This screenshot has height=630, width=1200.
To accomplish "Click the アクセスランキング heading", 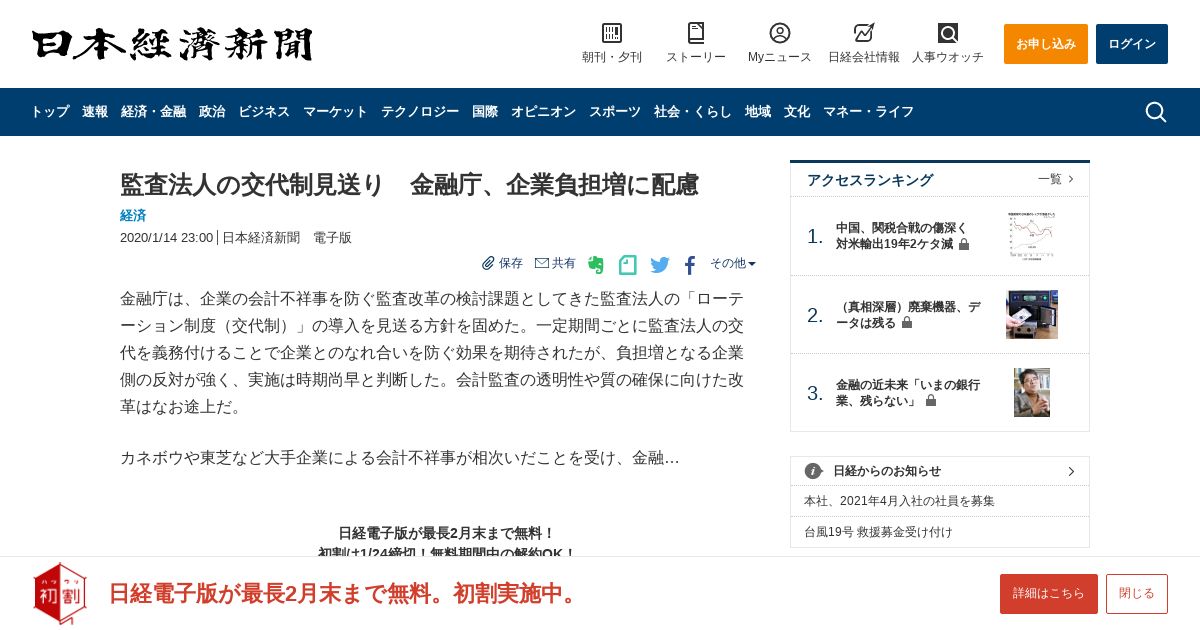I will 870,180.
